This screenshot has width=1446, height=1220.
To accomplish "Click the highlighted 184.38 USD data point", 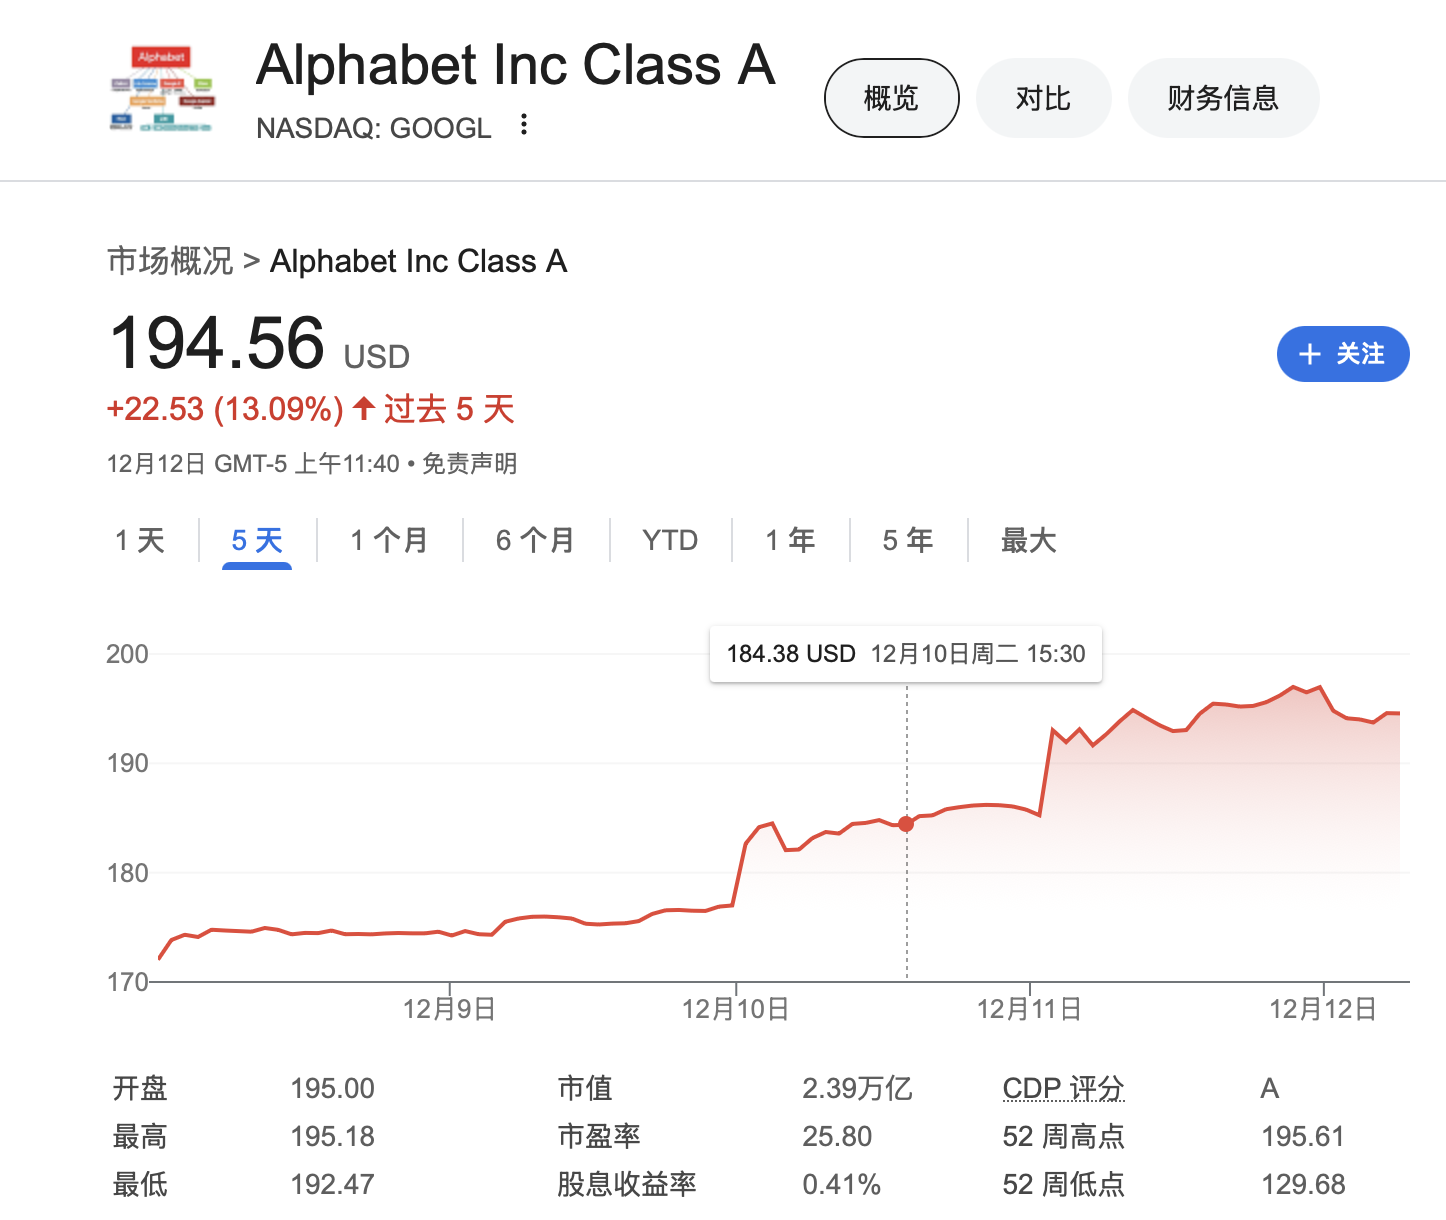I will pyautogui.click(x=906, y=824).
